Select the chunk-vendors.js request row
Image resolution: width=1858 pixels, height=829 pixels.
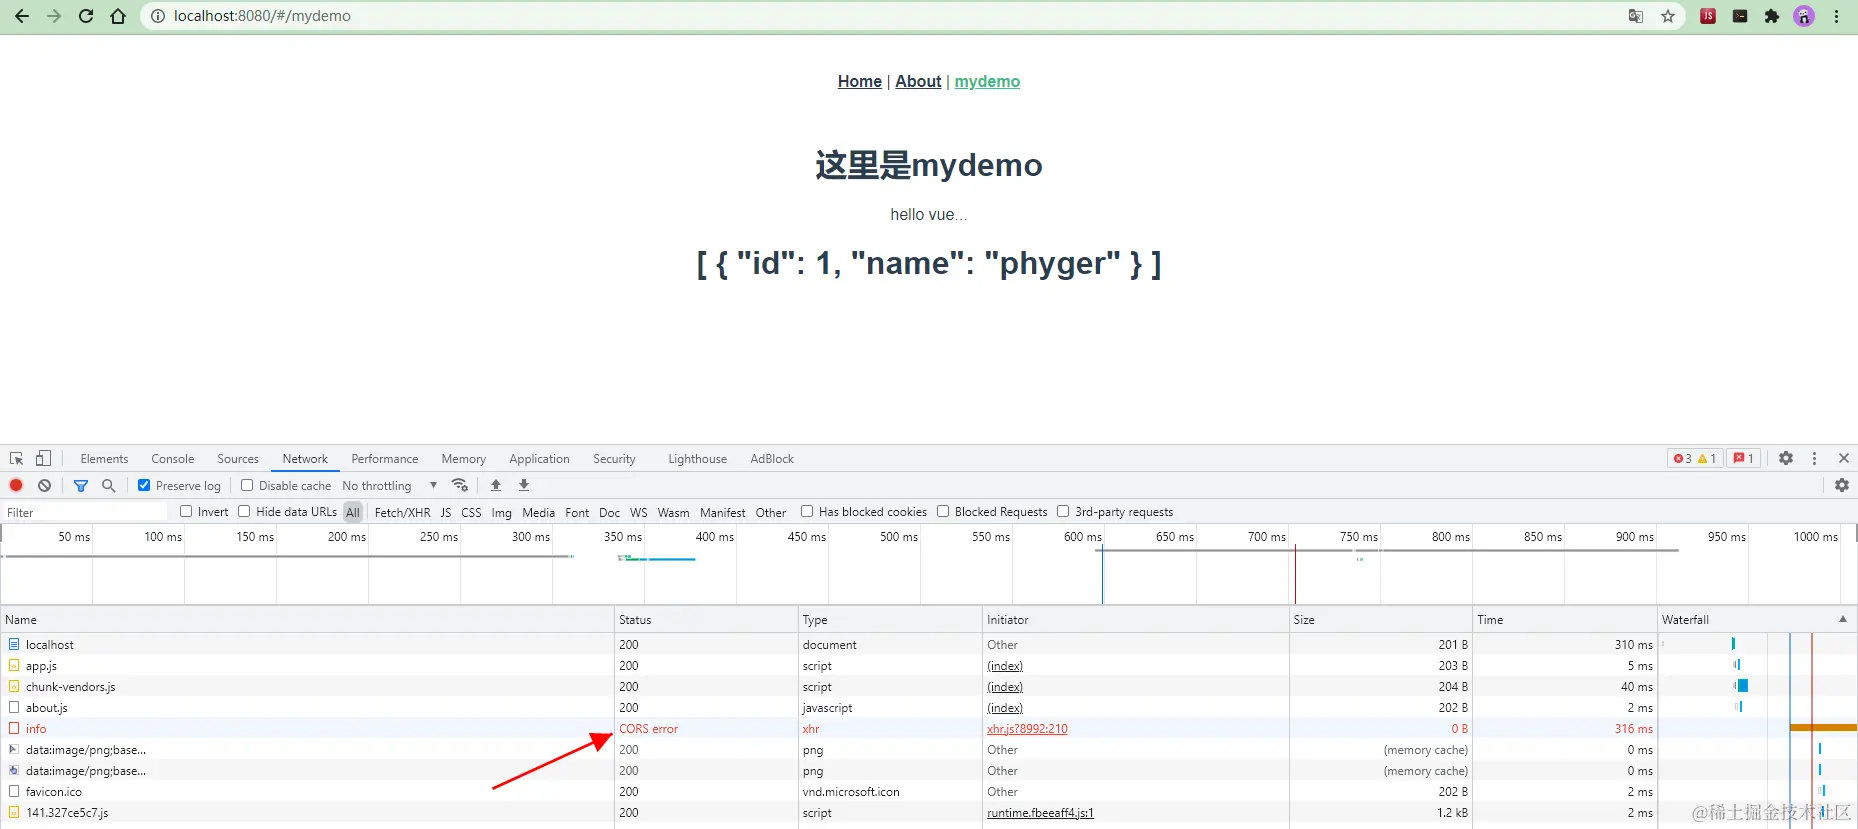tap(828, 687)
